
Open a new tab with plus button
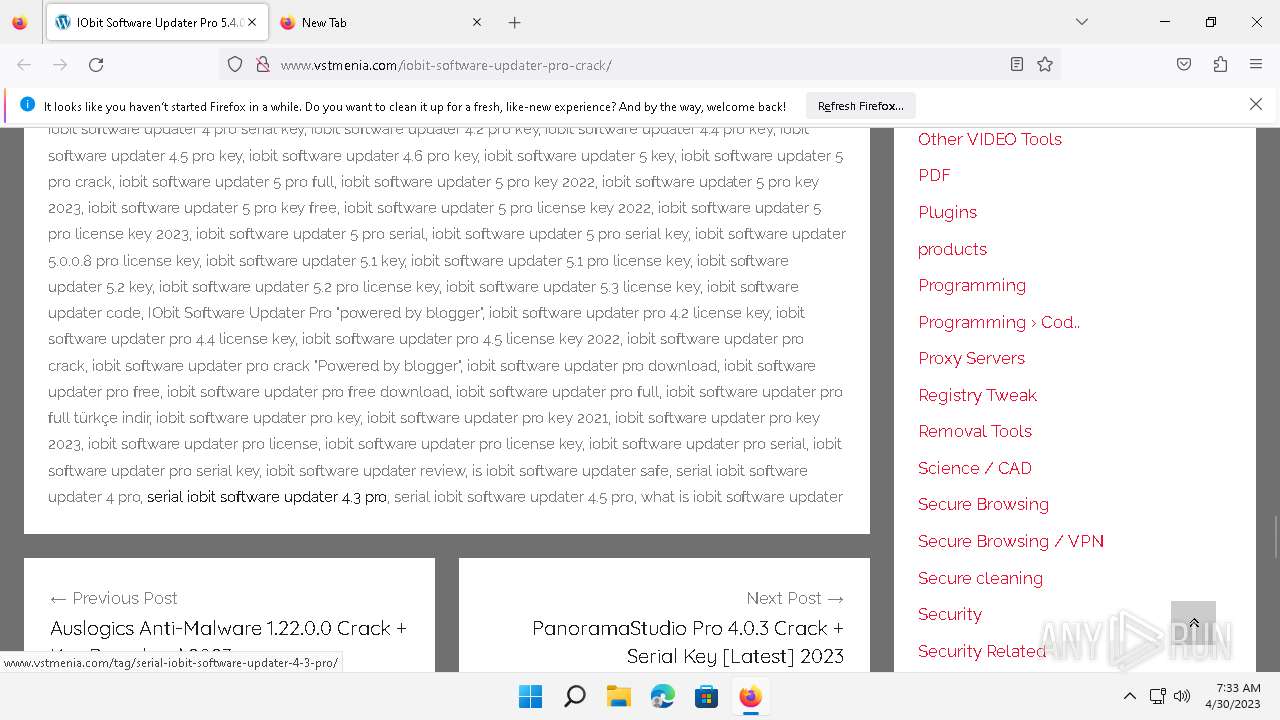pyautogui.click(x=514, y=22)
